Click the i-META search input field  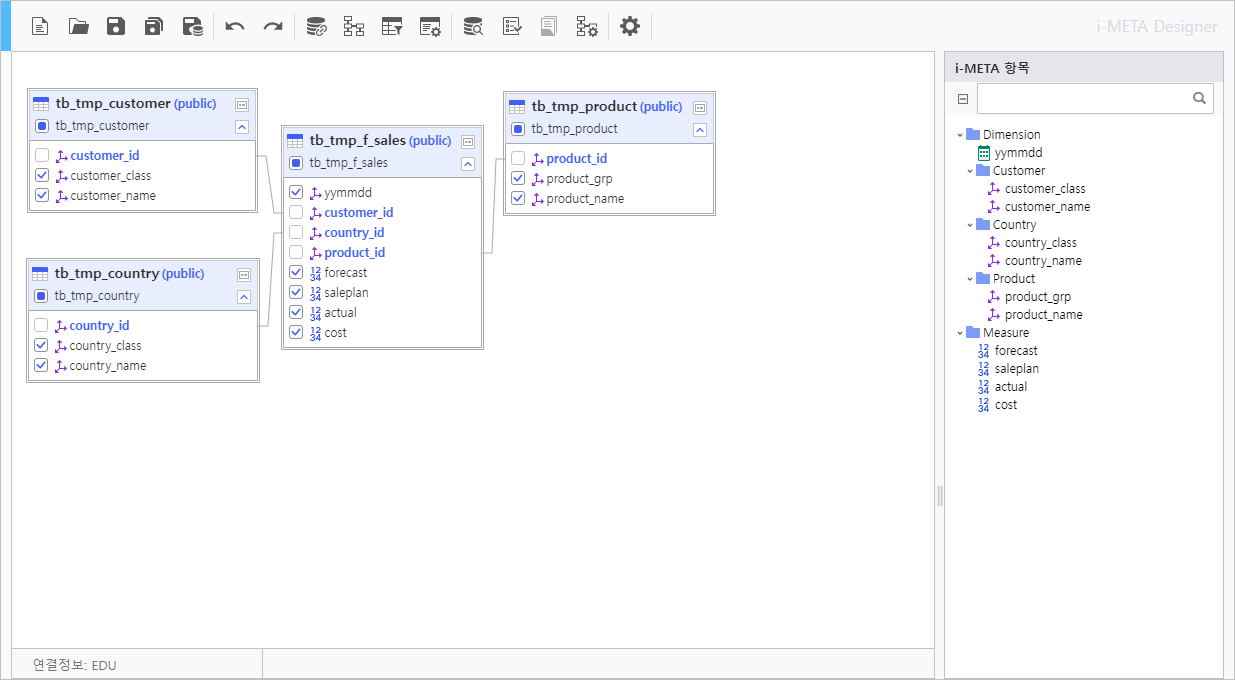(x=1095, y=98)
